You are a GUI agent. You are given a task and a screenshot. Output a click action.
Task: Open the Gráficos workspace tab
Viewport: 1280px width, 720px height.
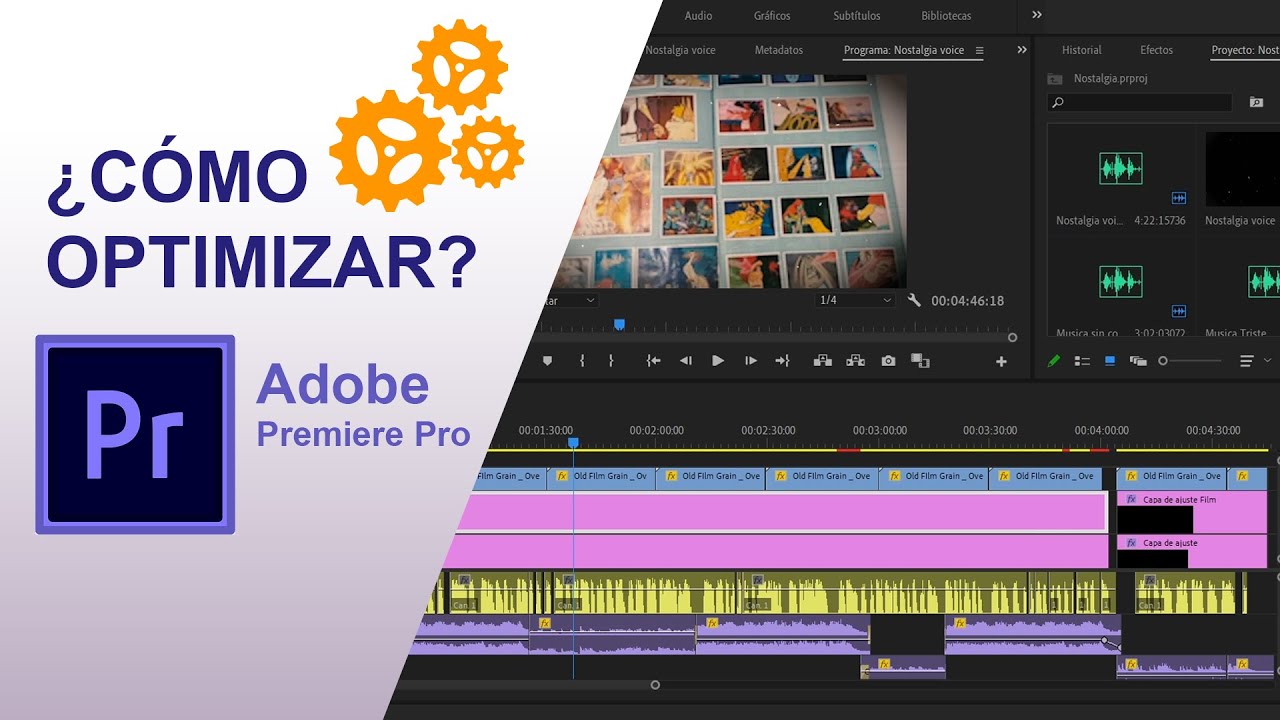[772, 16]
